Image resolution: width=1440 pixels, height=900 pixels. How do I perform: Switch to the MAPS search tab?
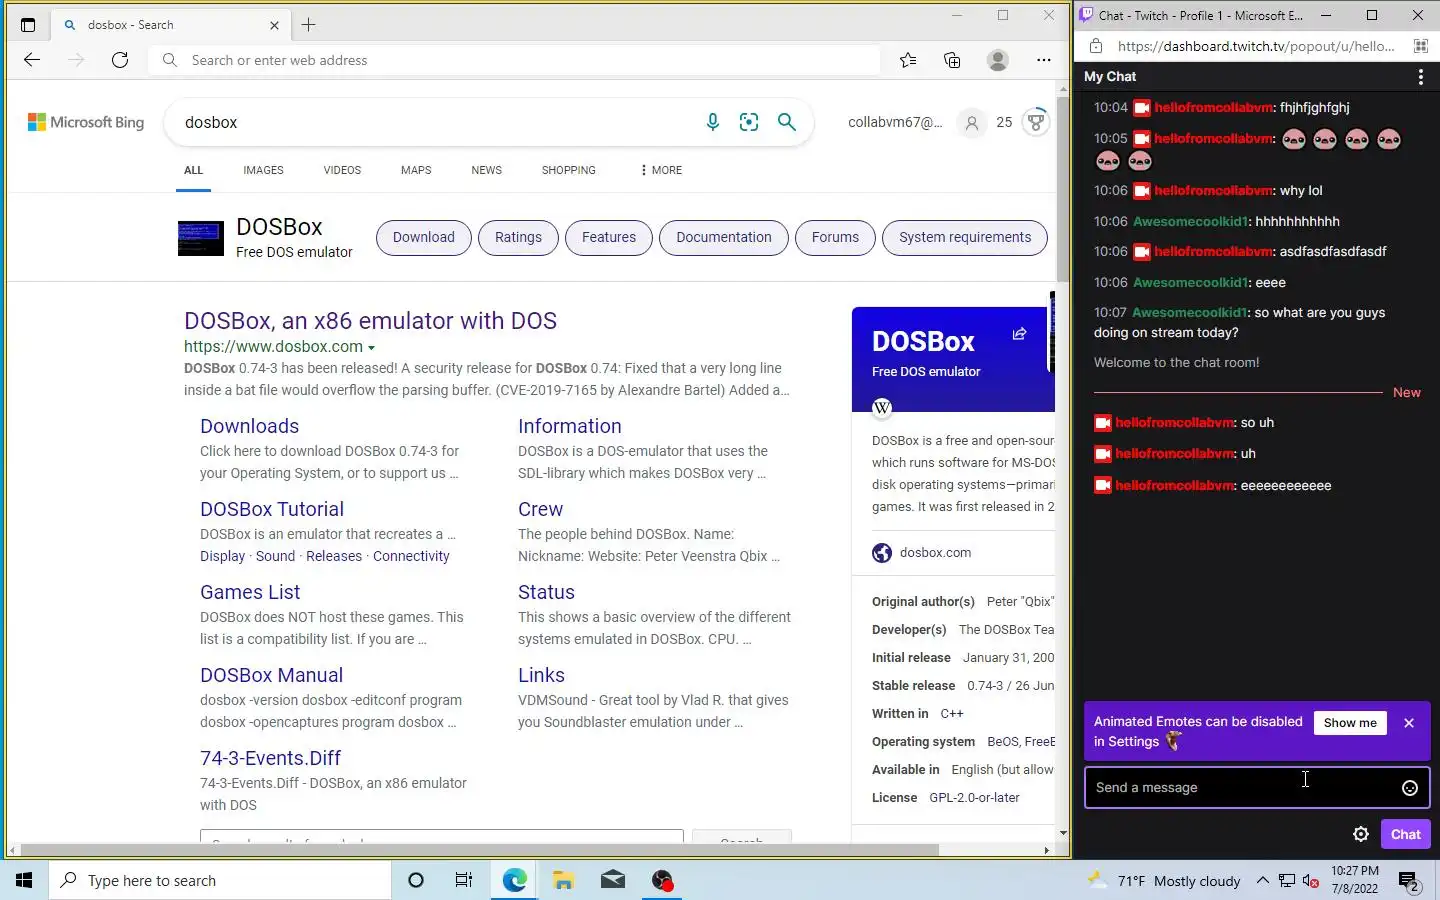click(416, 170)
